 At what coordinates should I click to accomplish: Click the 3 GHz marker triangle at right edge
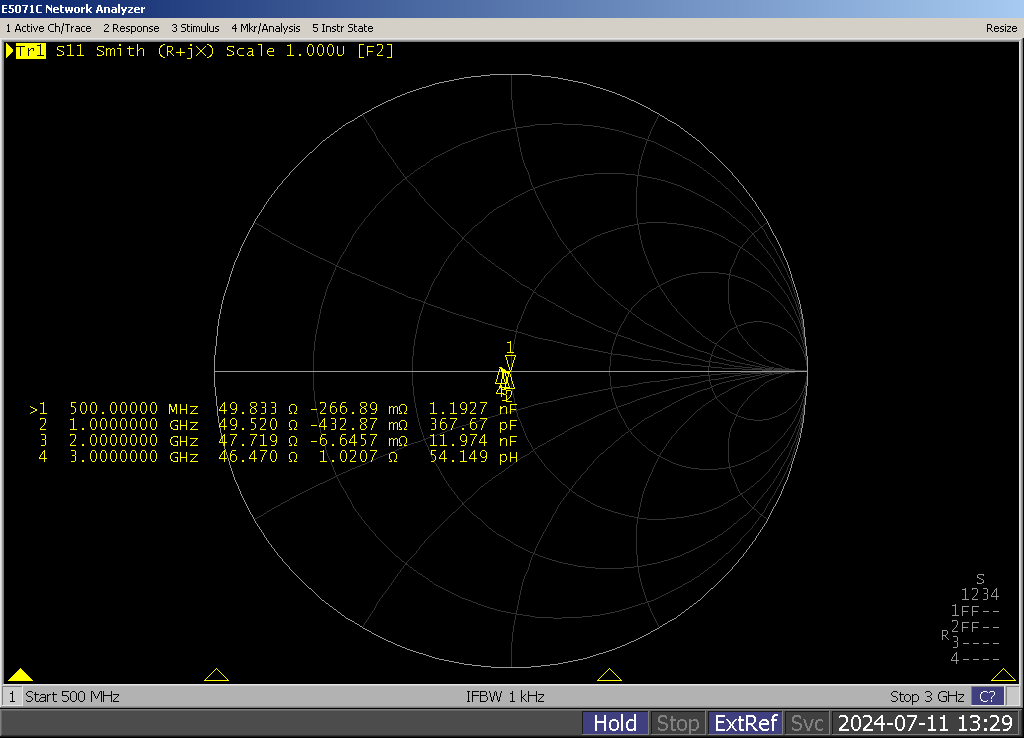coord(1003,675)
